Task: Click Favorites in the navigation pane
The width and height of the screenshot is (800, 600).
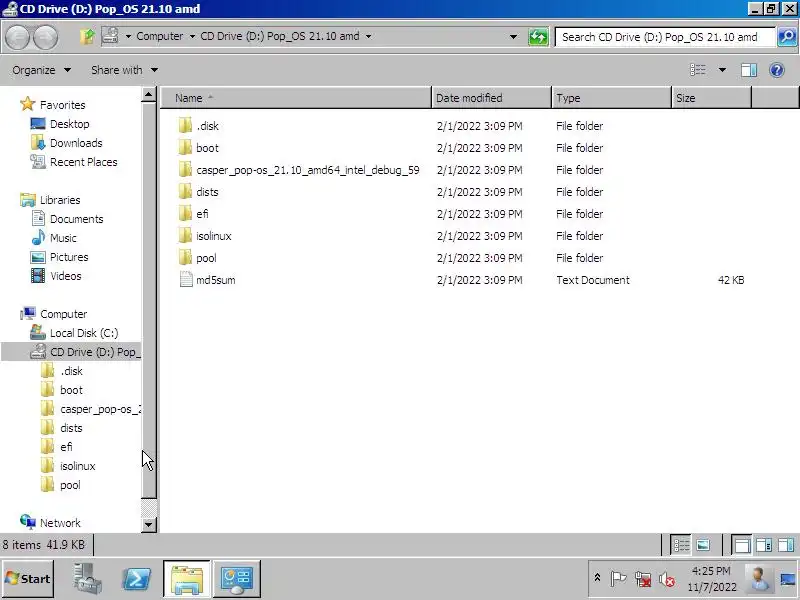Action: click(62, 105)
